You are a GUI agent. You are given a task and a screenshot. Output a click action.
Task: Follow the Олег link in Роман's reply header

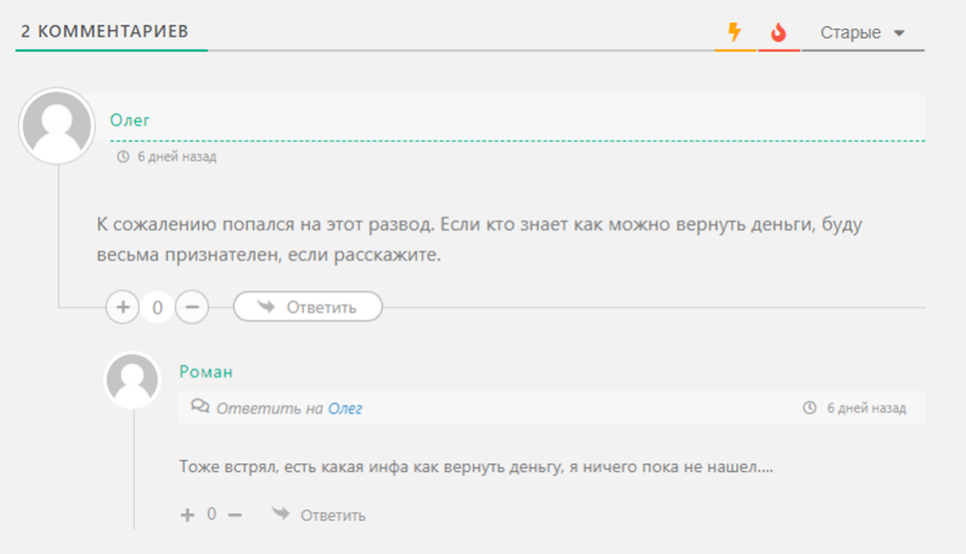click(x=345, y=408)
